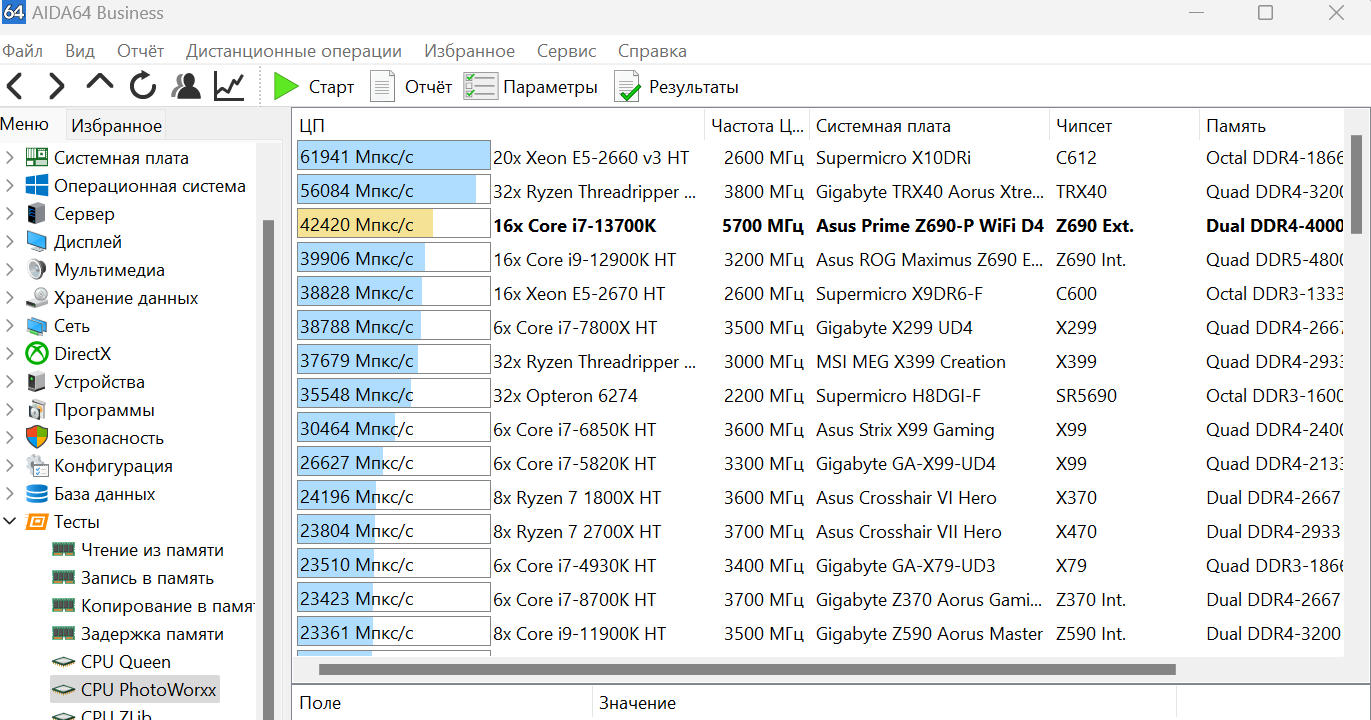Select the CPU Queen test
This screenshot has height=720, width=1371.
pos(126,661)
